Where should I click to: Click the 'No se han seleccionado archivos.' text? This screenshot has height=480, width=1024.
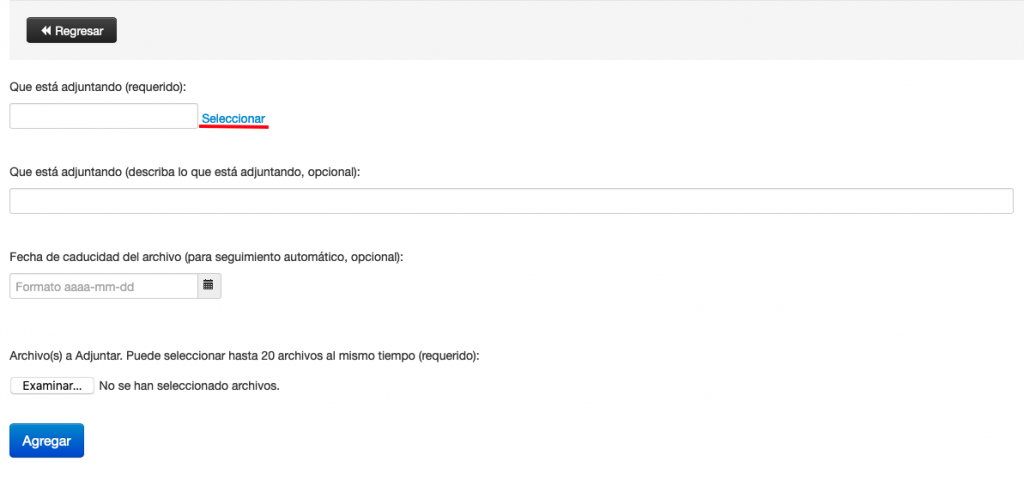[x=189, y=386]
